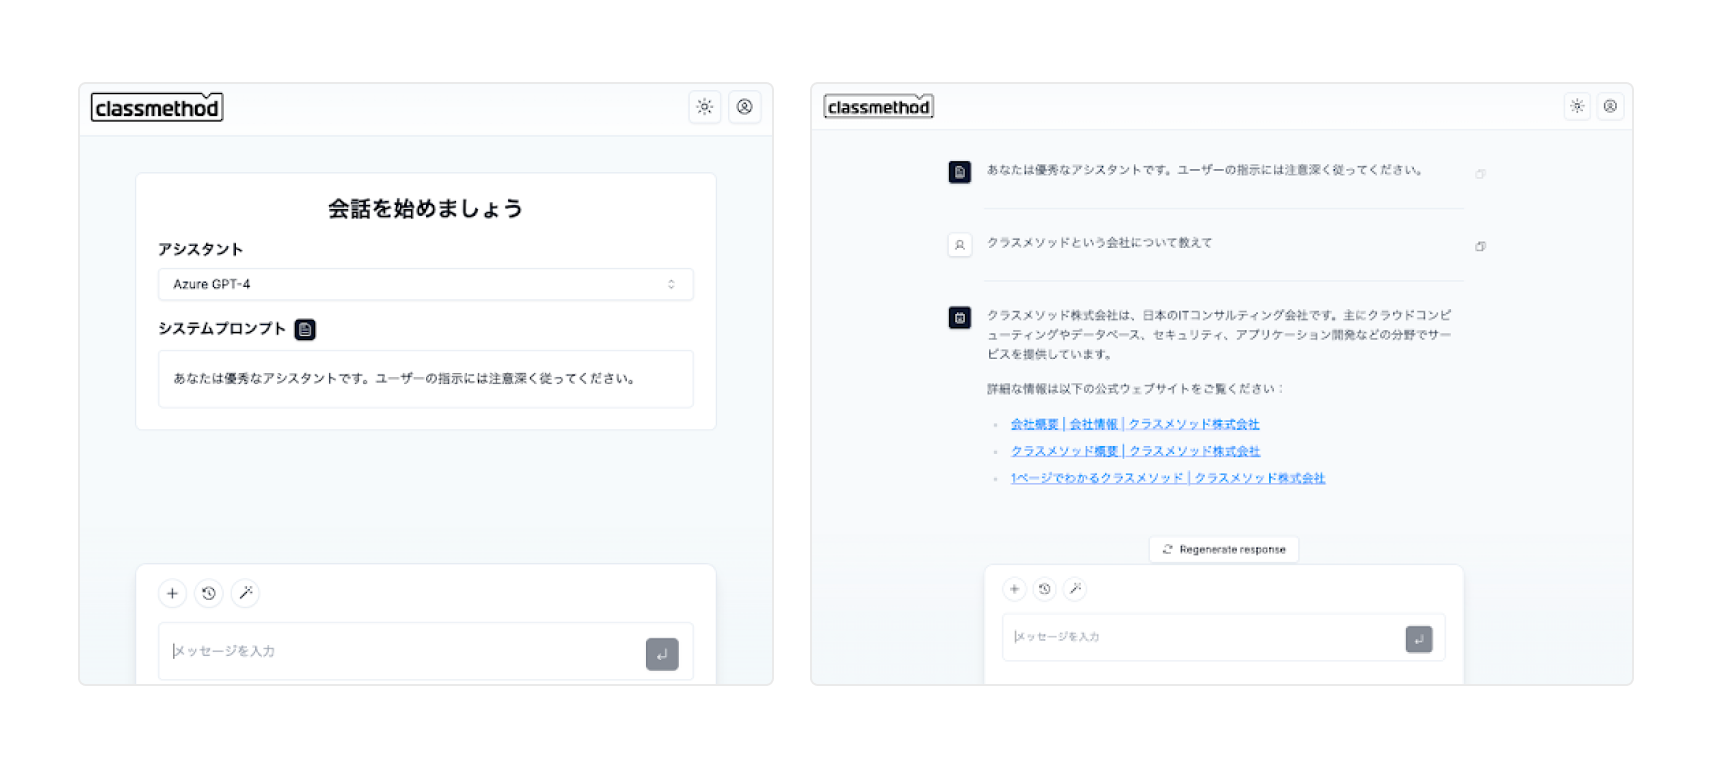Edit the system prompt text box

tap(425, 379)
